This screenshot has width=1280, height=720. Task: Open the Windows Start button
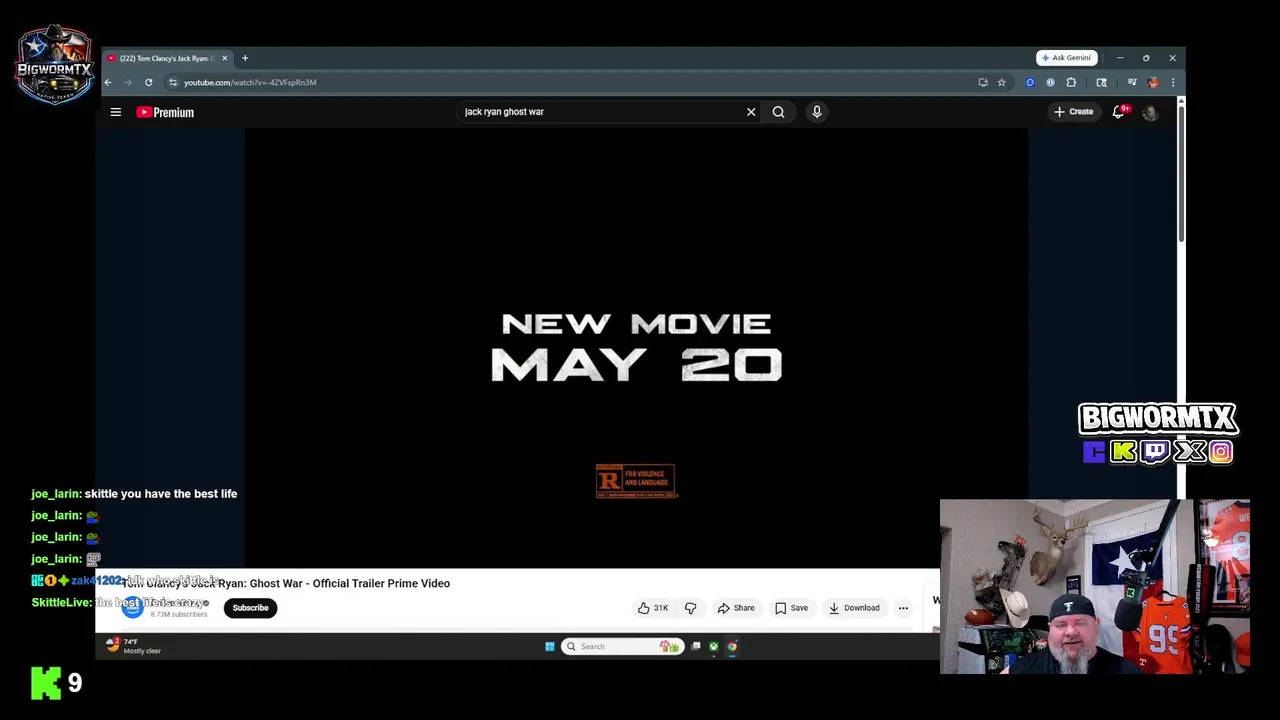point(549,647)
